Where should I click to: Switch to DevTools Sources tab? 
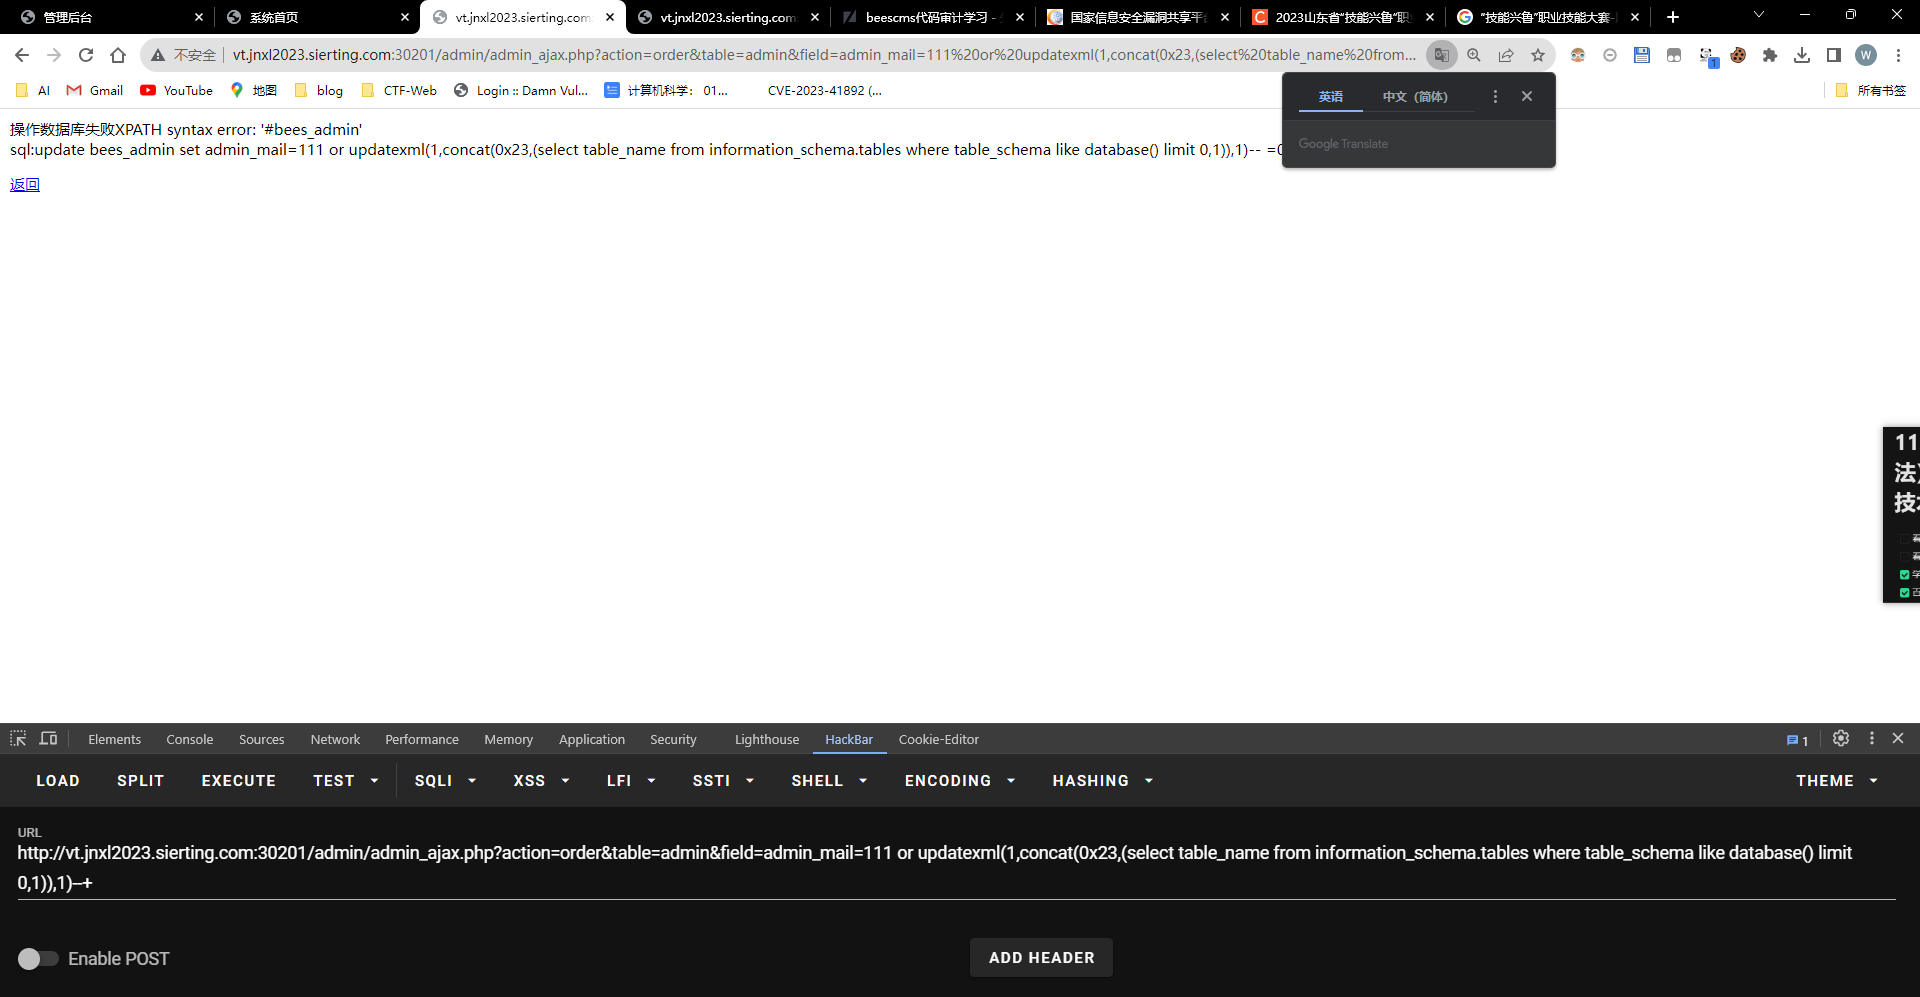261,740
